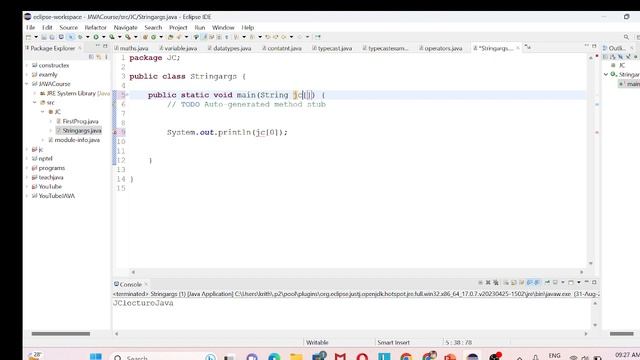Open the Package Explorer view menu
The width and height of the screenshot is (640, 360).
click(x=106, y=57)
